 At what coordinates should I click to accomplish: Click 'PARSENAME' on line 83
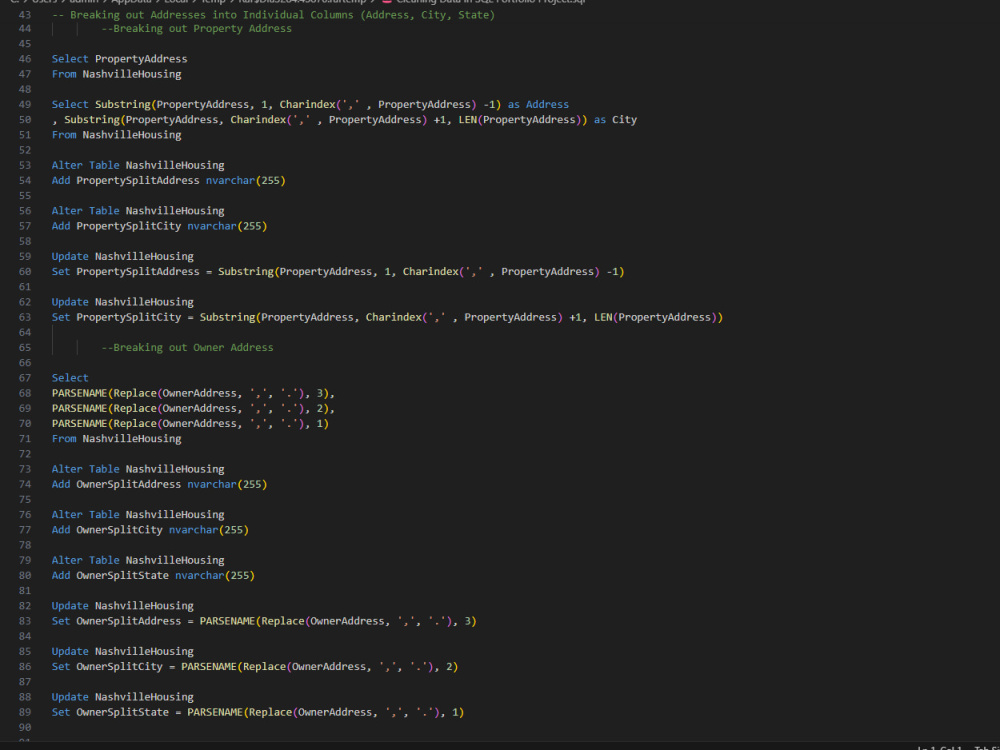click(227, 621)
